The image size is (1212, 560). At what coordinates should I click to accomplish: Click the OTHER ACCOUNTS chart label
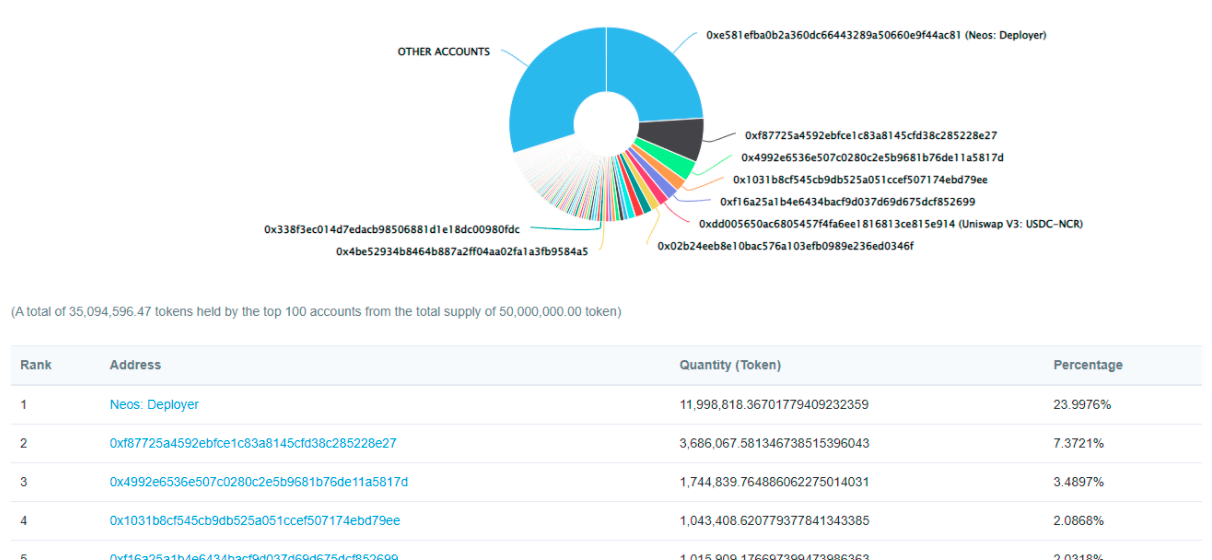tap(443, 52)
